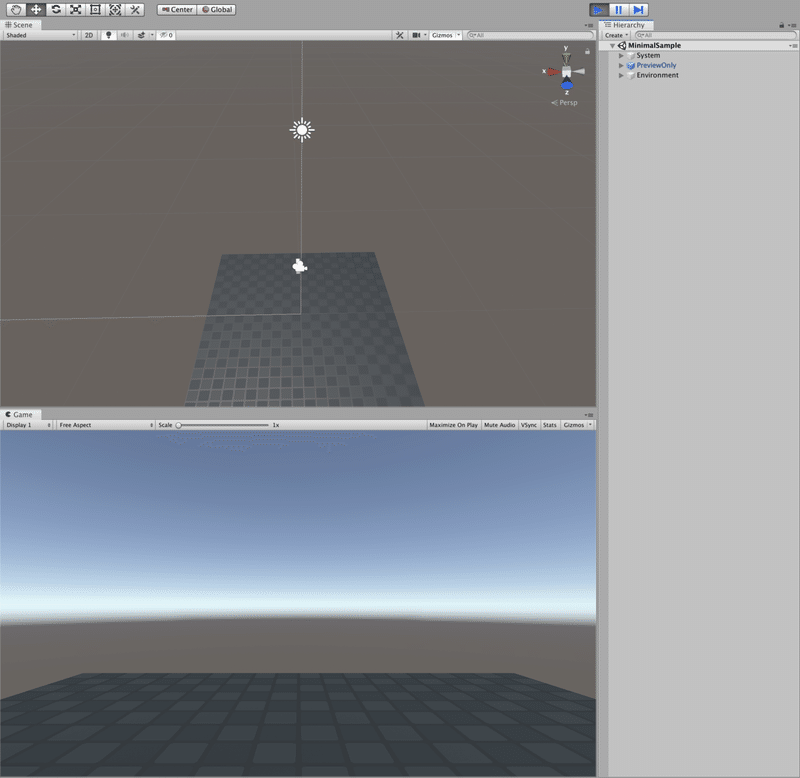This screenshot has width=800, height=778.
Task: Select the System object
Action: click(x=648, y=55)
